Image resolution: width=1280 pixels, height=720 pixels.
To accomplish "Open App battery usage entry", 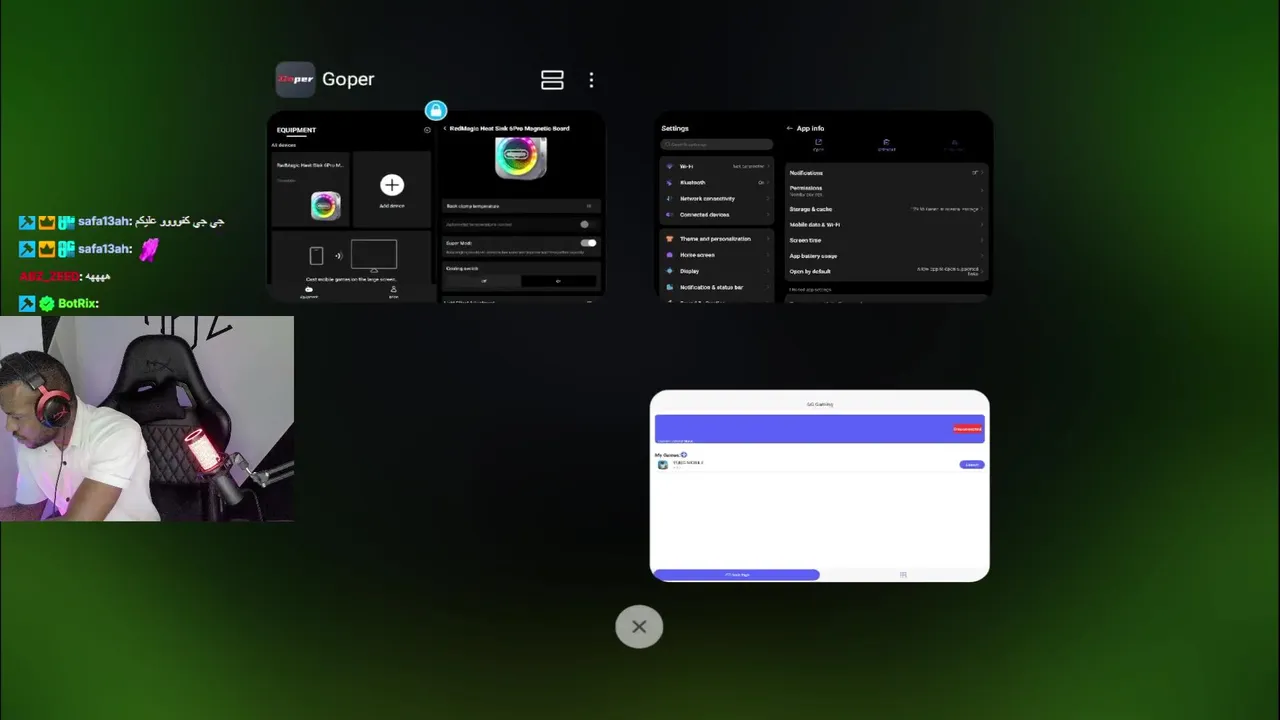I will (886, 256).
